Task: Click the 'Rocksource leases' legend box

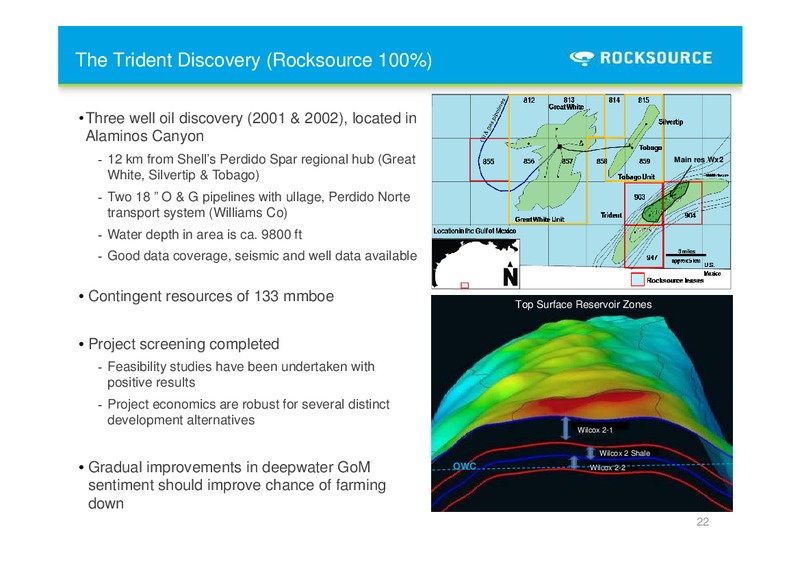Action: pos(637,280)
